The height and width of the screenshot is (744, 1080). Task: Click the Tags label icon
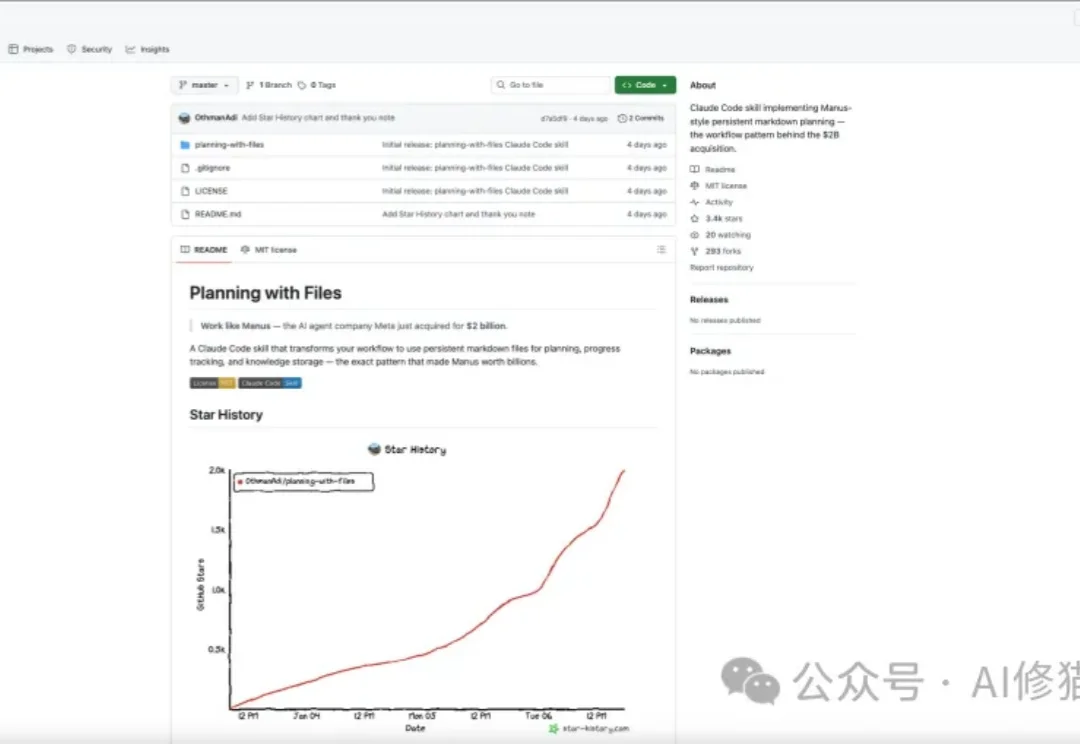pos(302,85)
